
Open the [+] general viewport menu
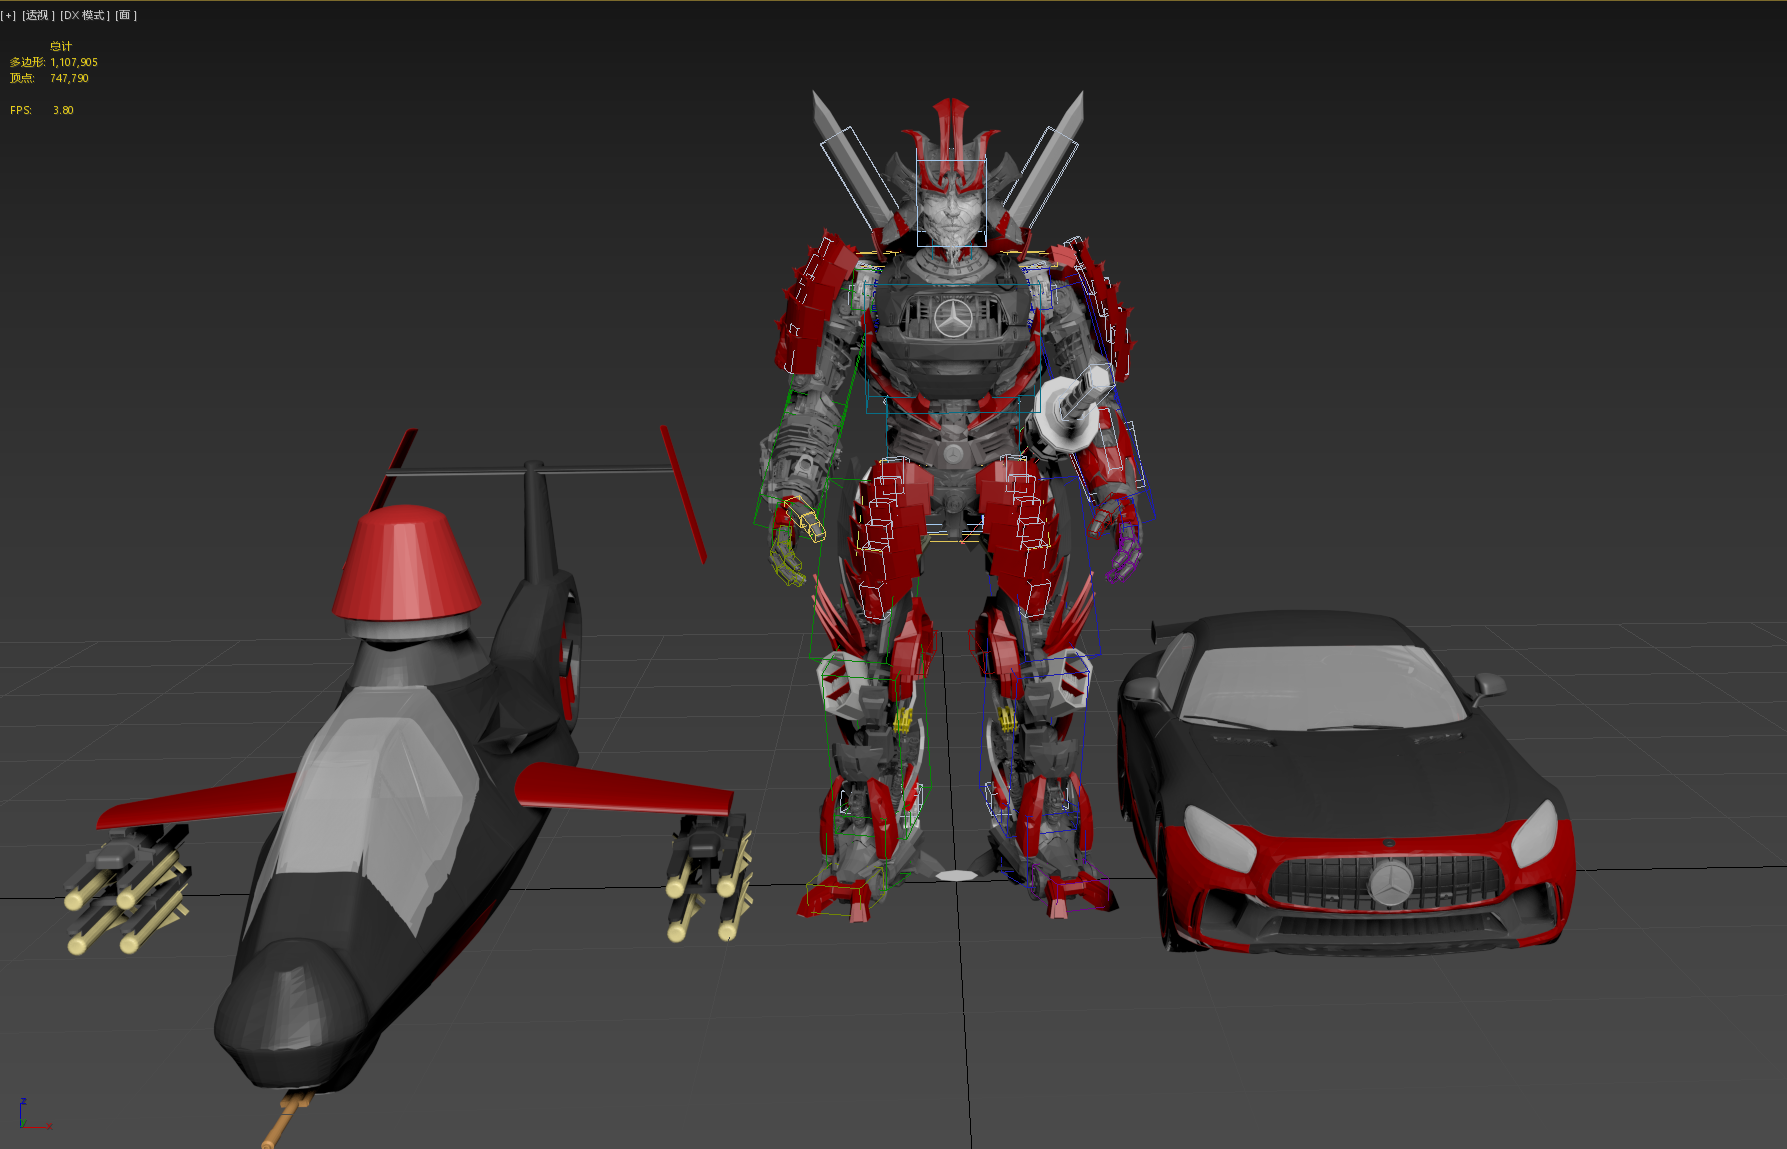9,15
